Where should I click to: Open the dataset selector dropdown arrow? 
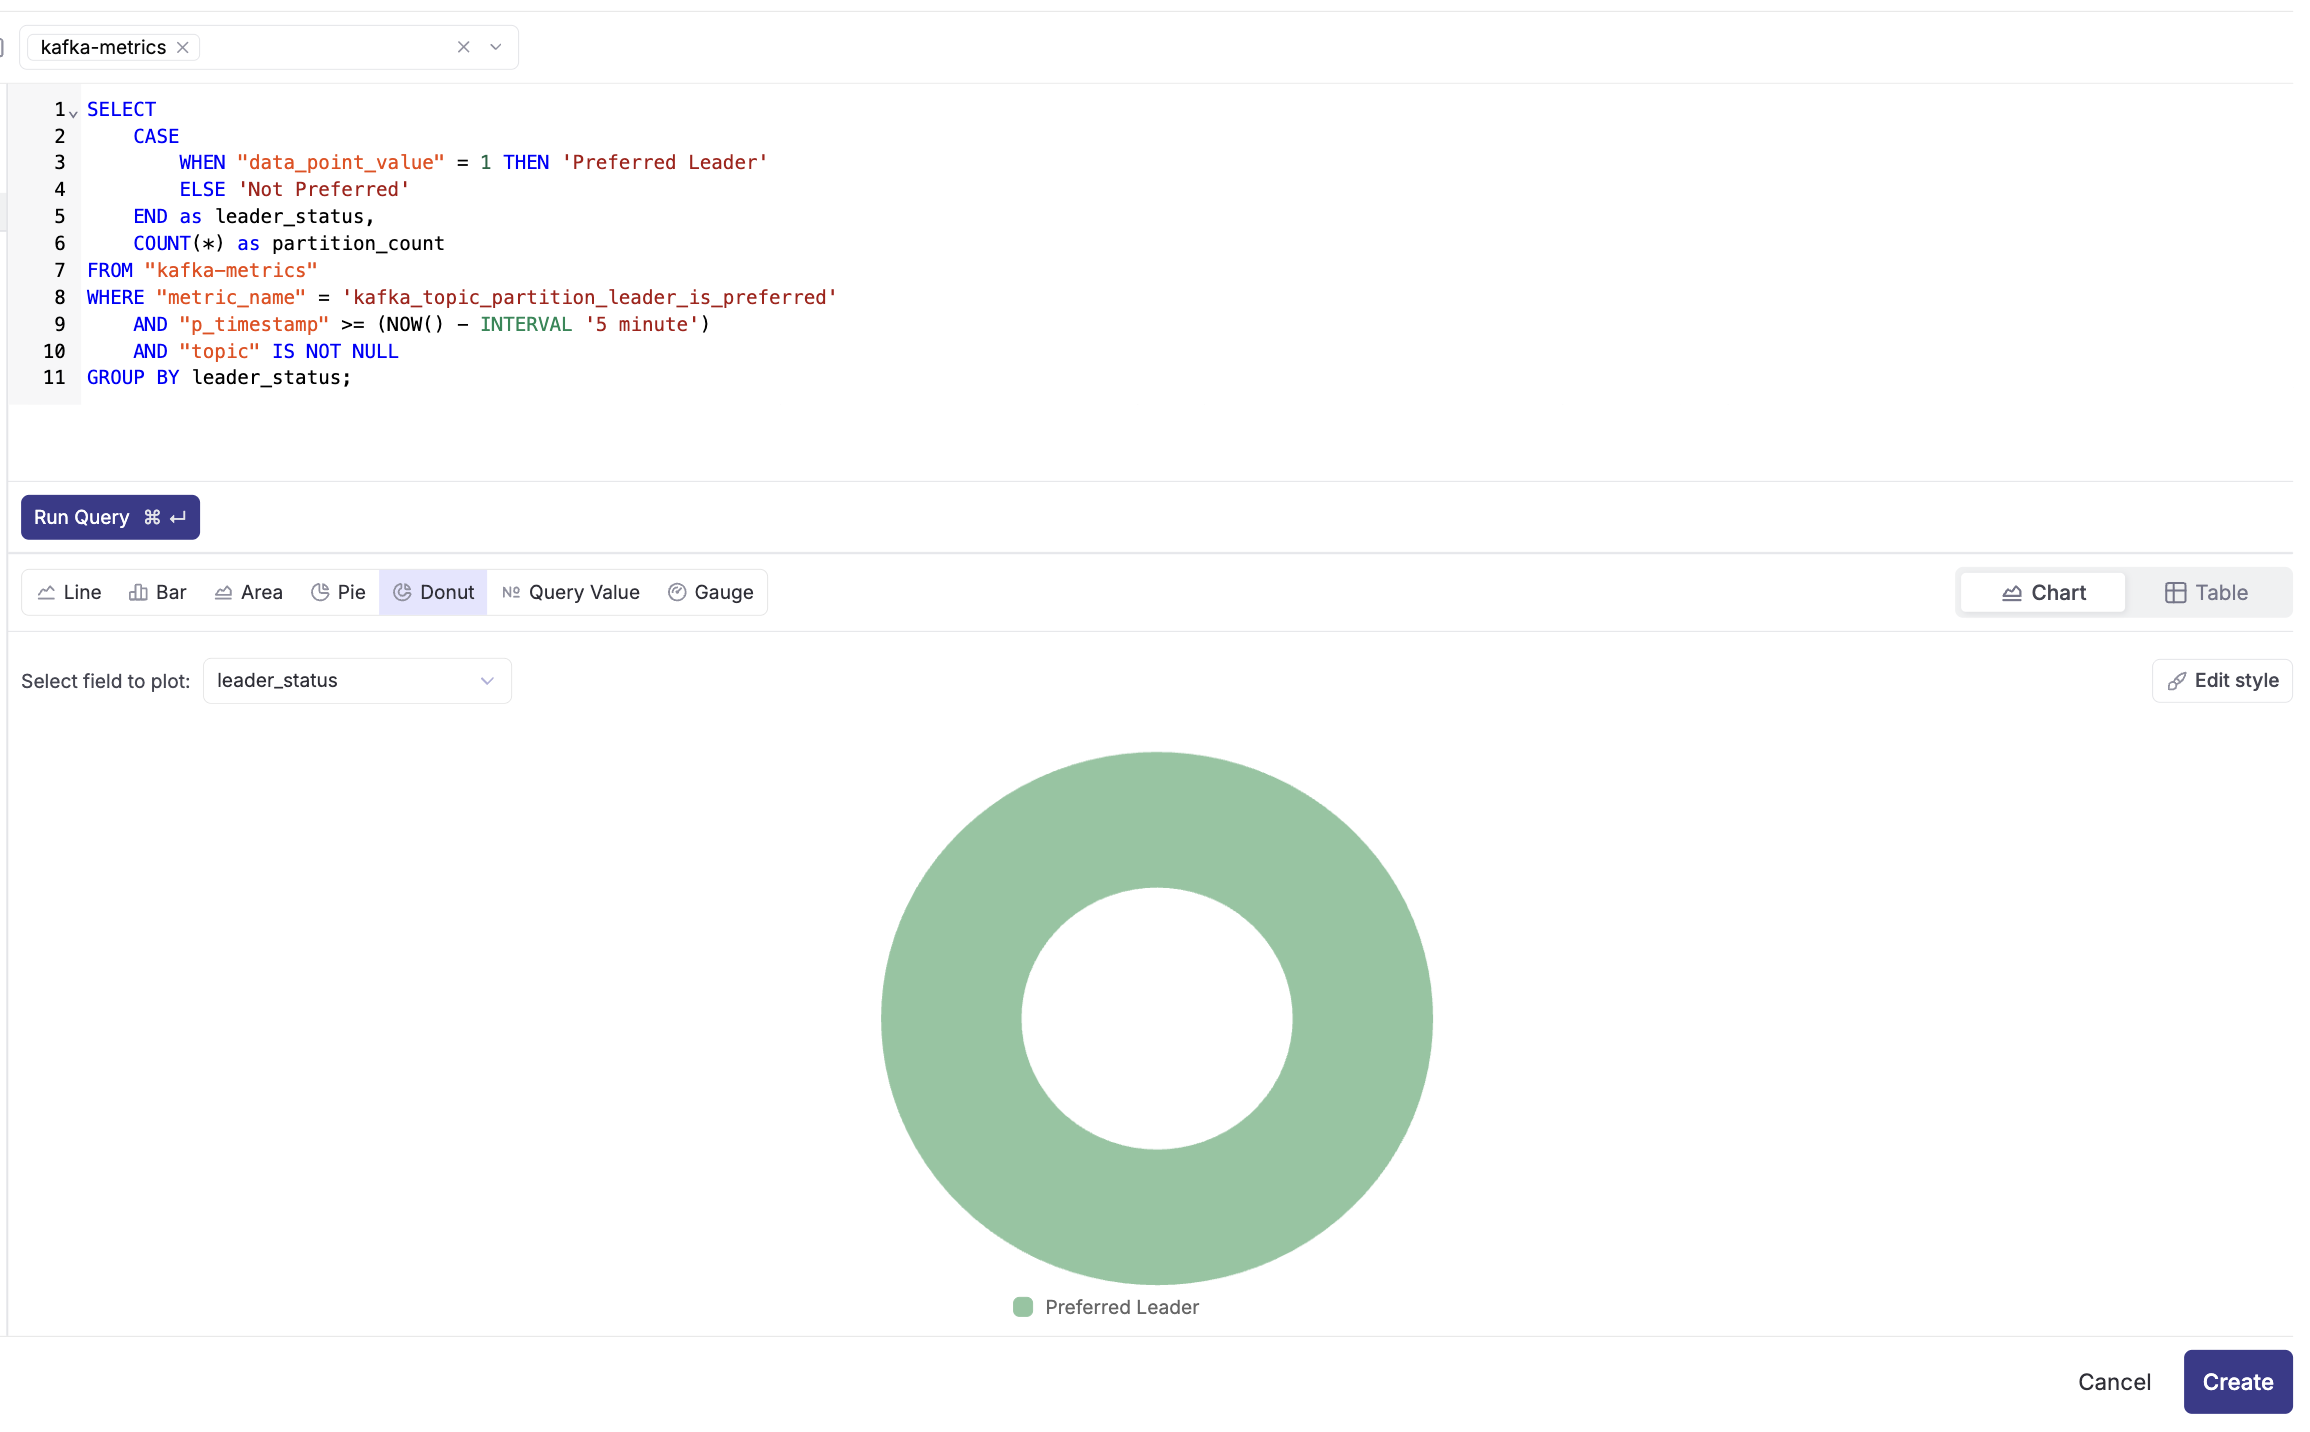(x=496, y=47)
